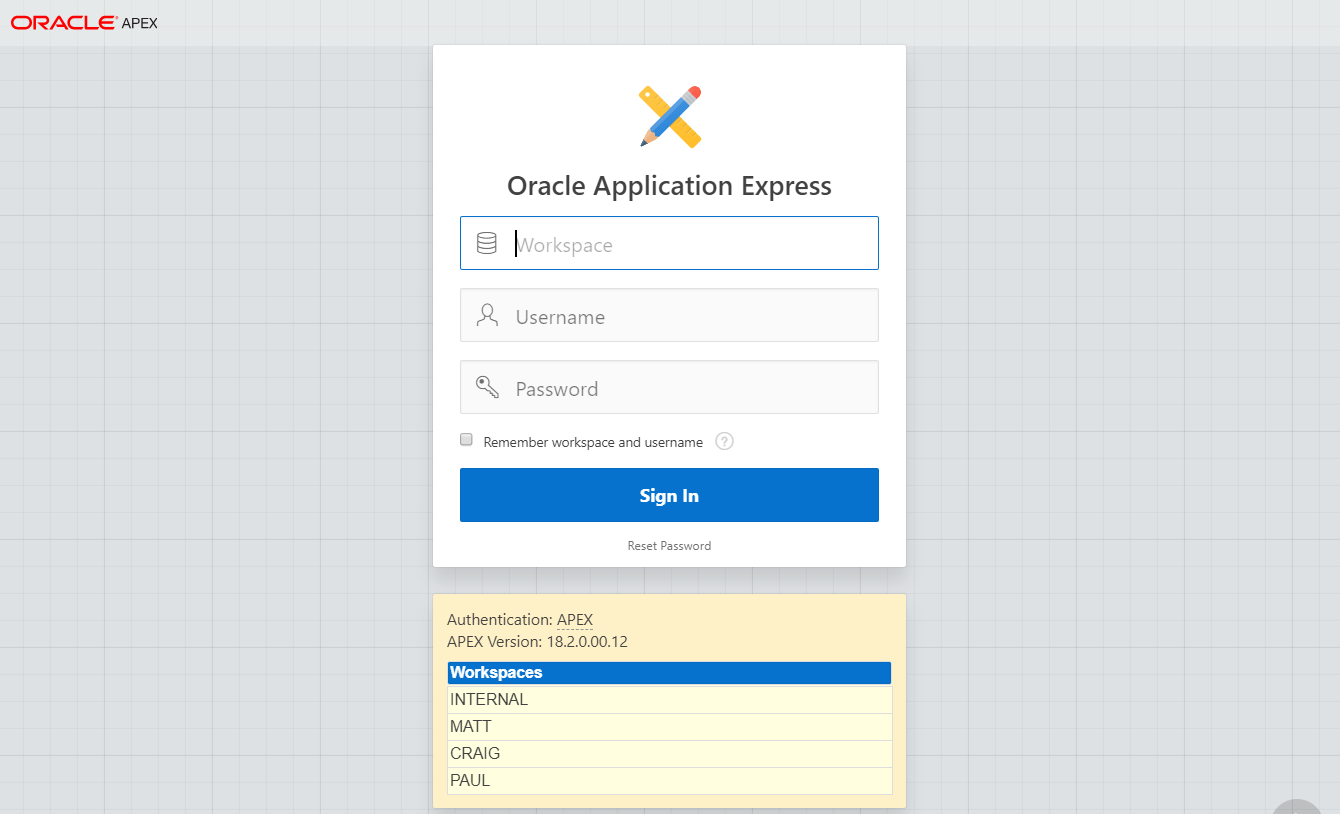This screenshot has width=1340, height=814.
Task: Focus the Workspace input field
Action: coord(669,243)
